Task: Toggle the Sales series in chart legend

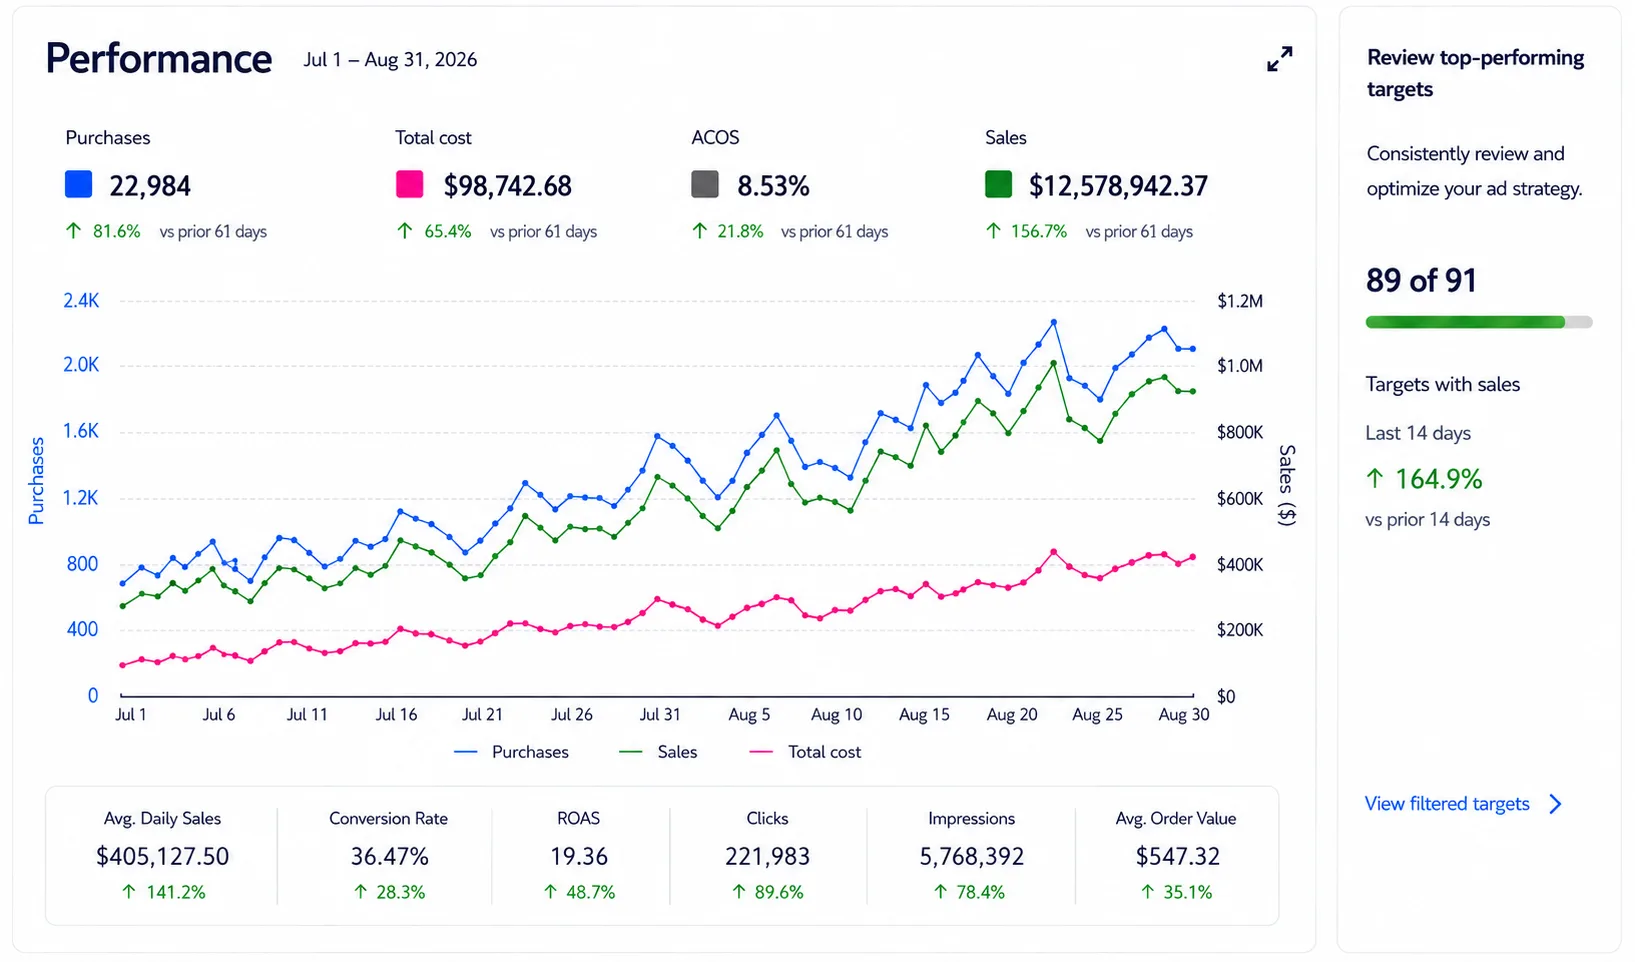Action: point(658,752)
